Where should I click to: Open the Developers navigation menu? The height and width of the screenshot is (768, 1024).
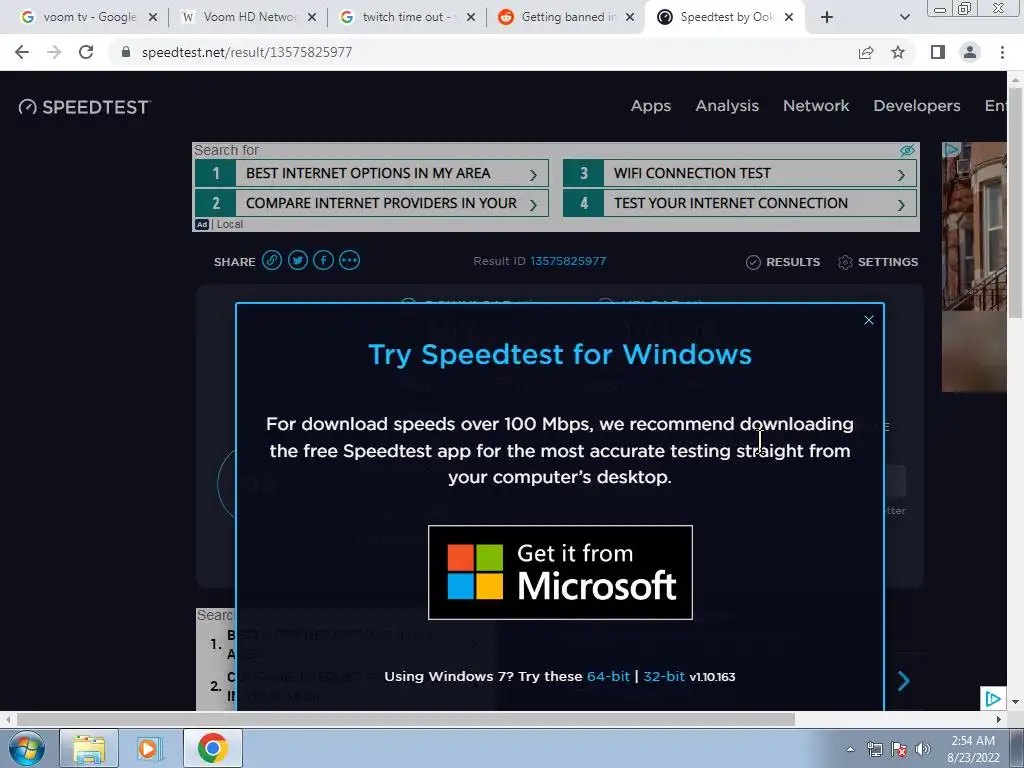917,106
